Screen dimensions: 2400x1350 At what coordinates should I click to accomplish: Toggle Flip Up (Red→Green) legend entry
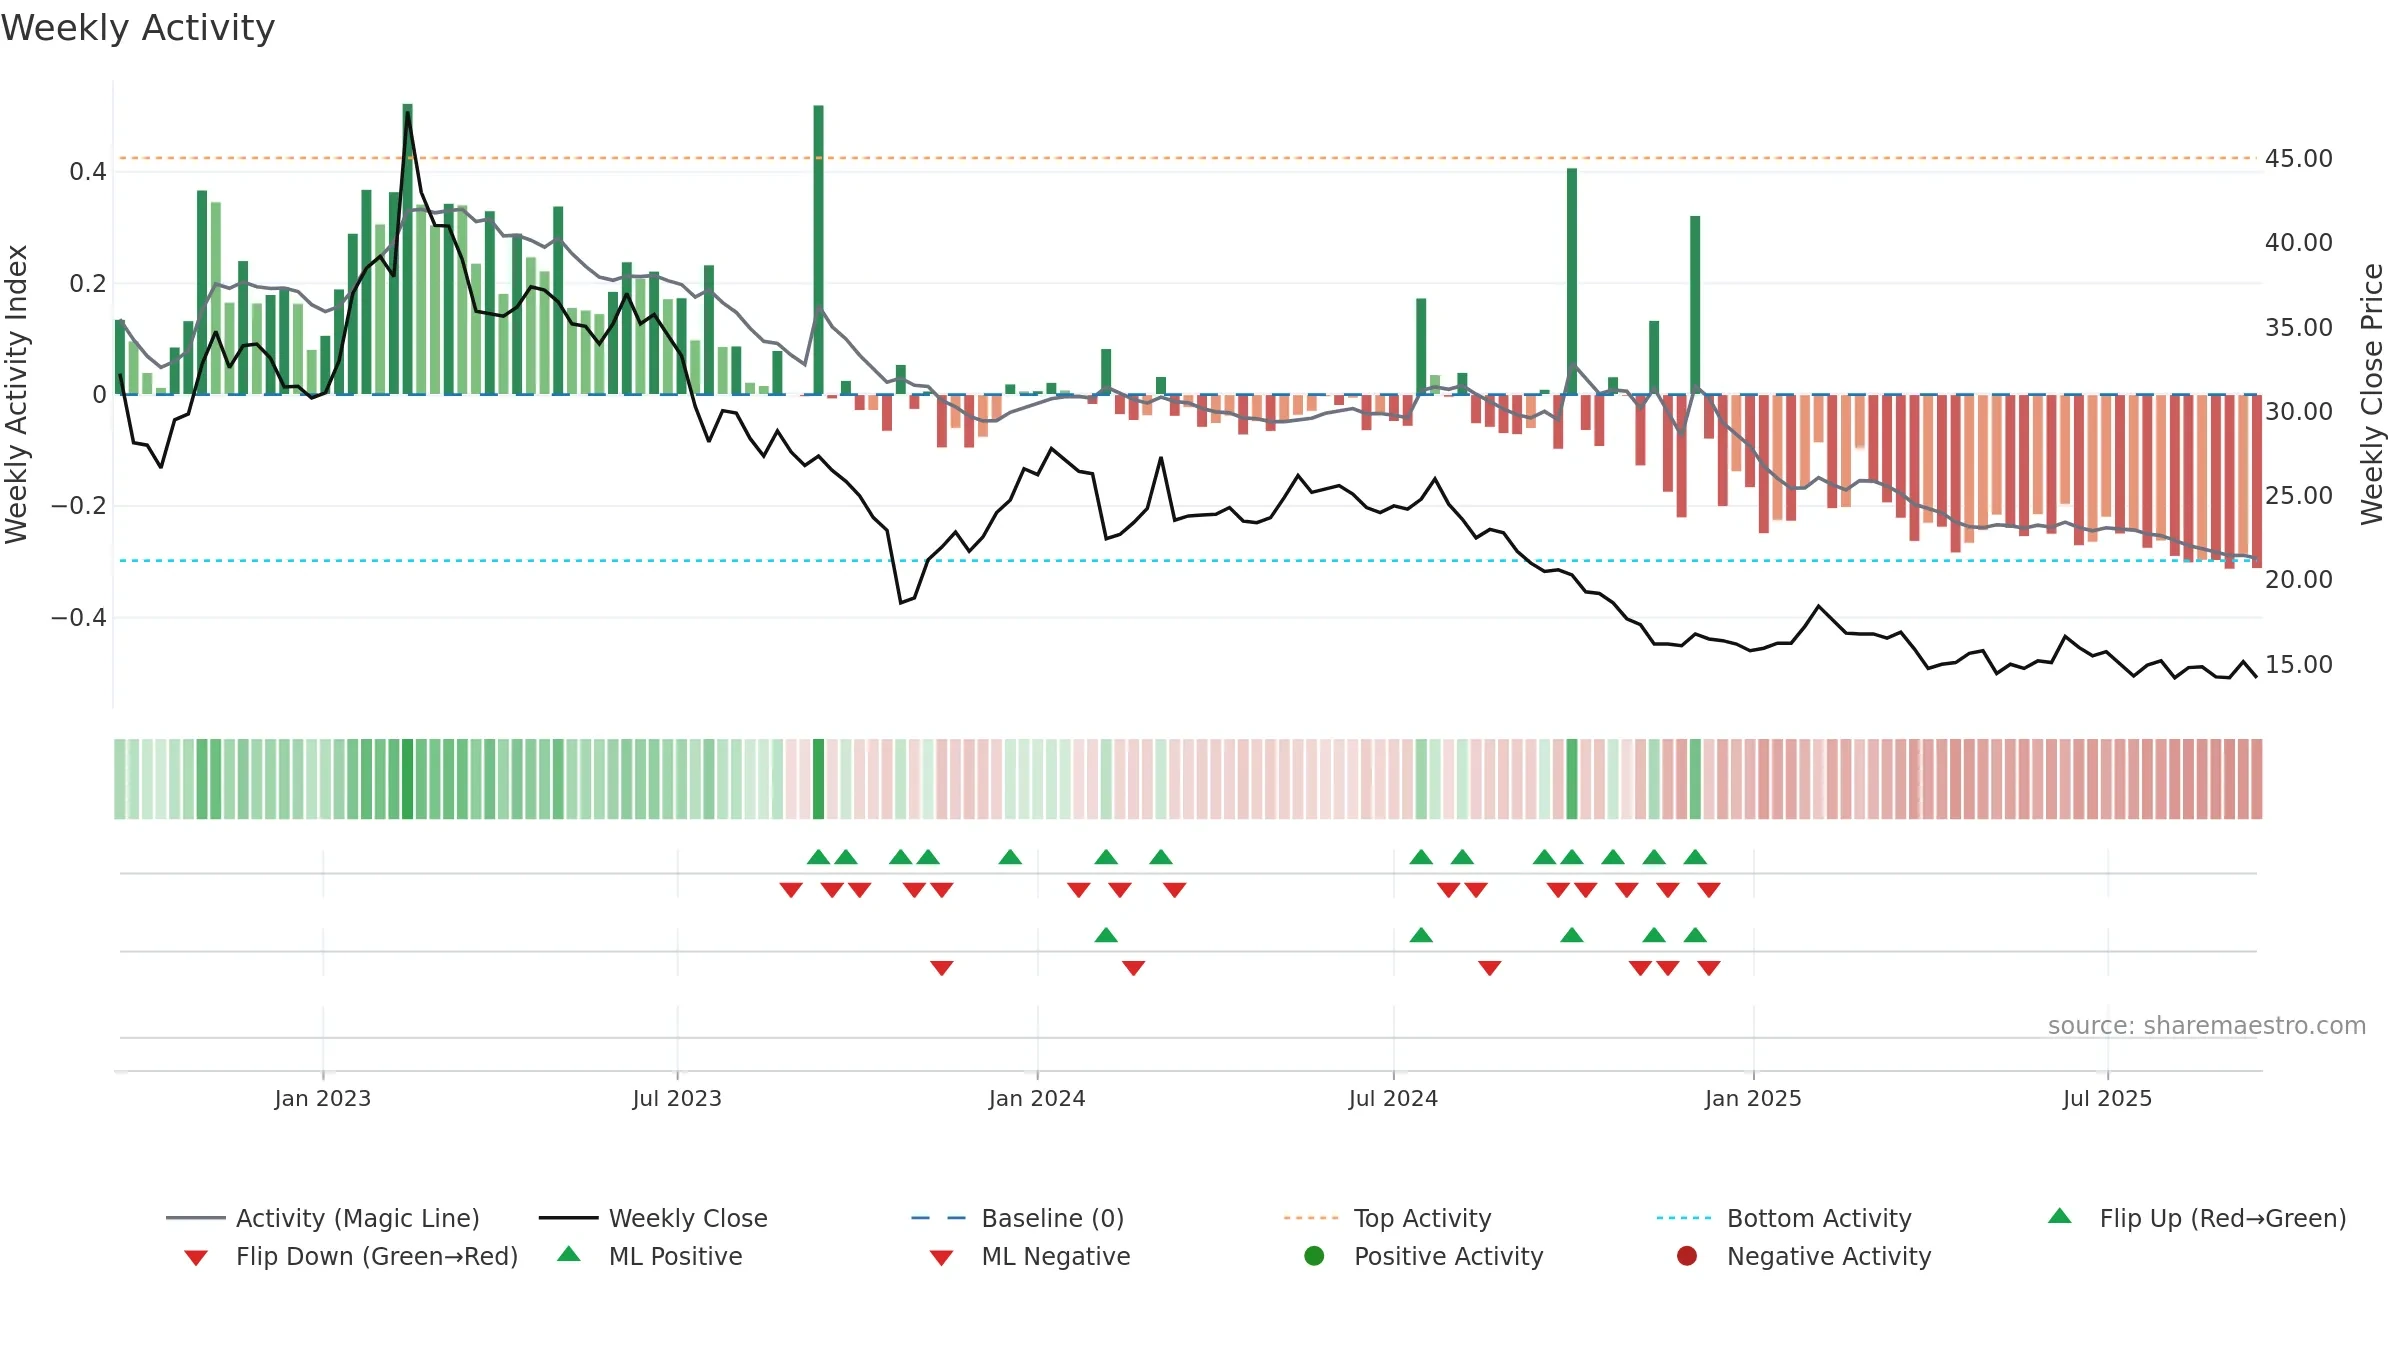[x=2197, y=1218]
